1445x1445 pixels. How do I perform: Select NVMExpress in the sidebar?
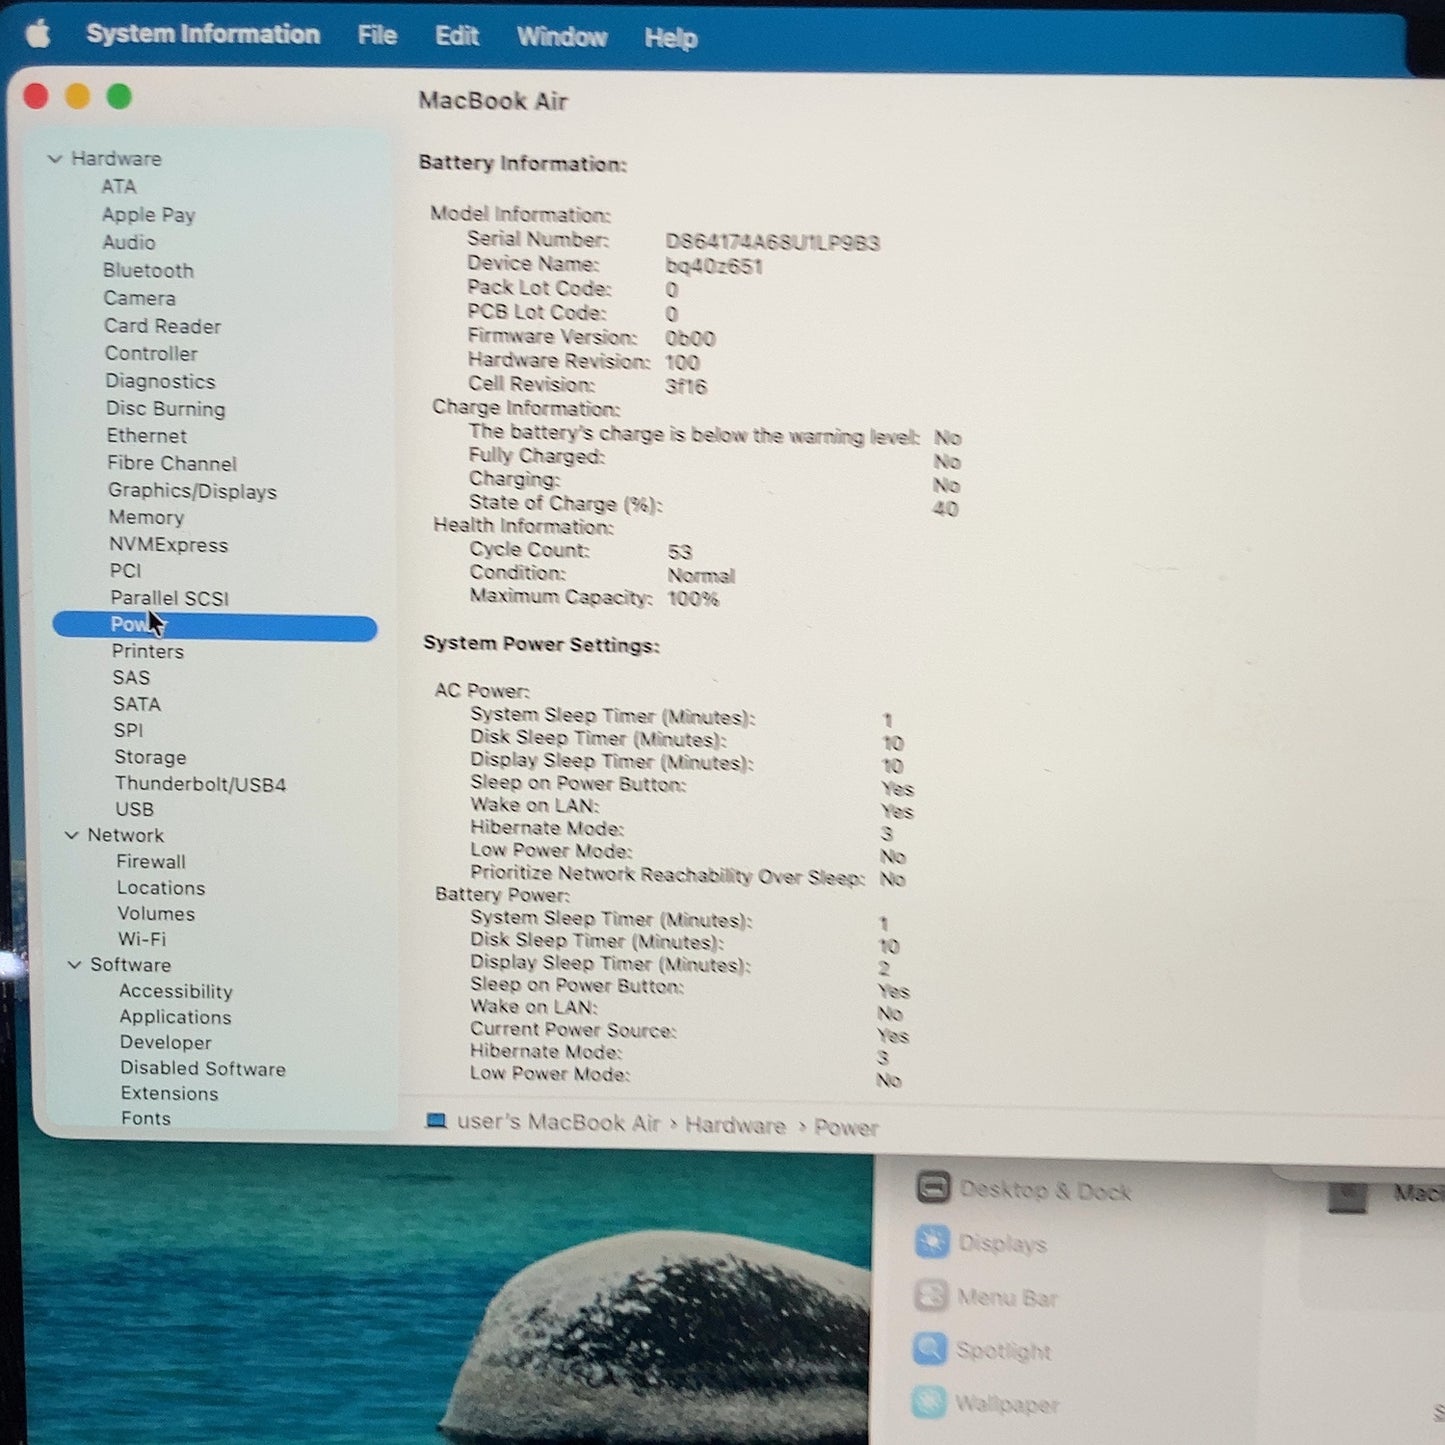click(x=169, y=545)
